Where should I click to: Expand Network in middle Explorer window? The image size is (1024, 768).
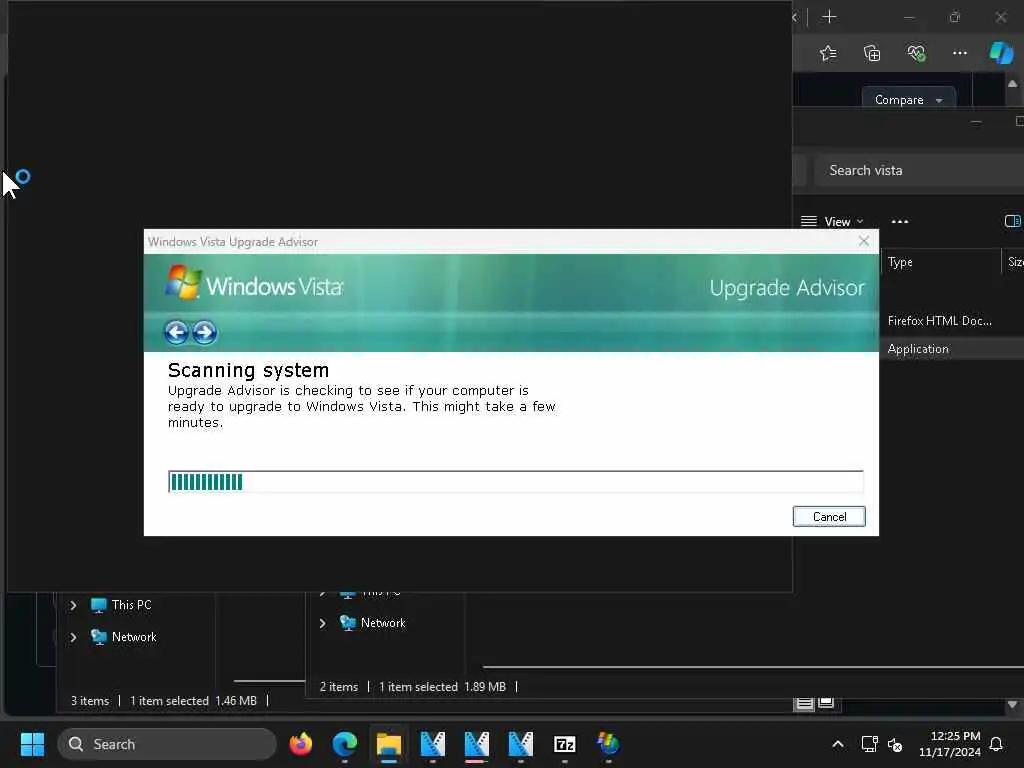(x=323, y=623)
